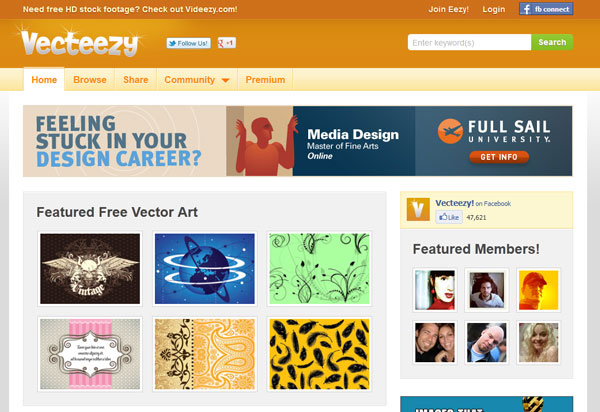Click the fb connect button
Image resolution: width=600 pixels, height=412 pixels.
coord(546,9)
